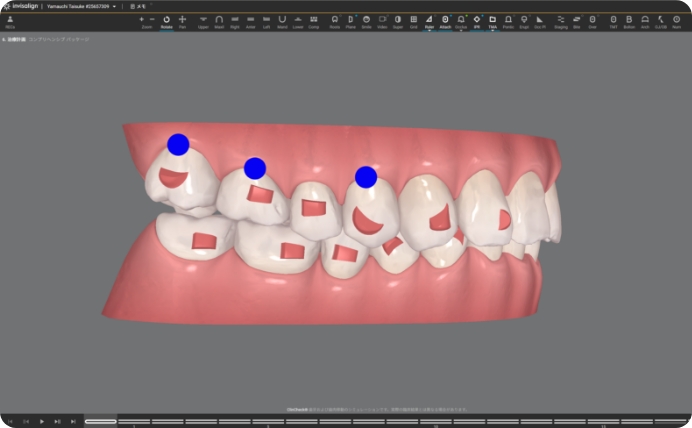Toggle the Attach attachments display
The image size is (692, 428).
pos(445,20)
